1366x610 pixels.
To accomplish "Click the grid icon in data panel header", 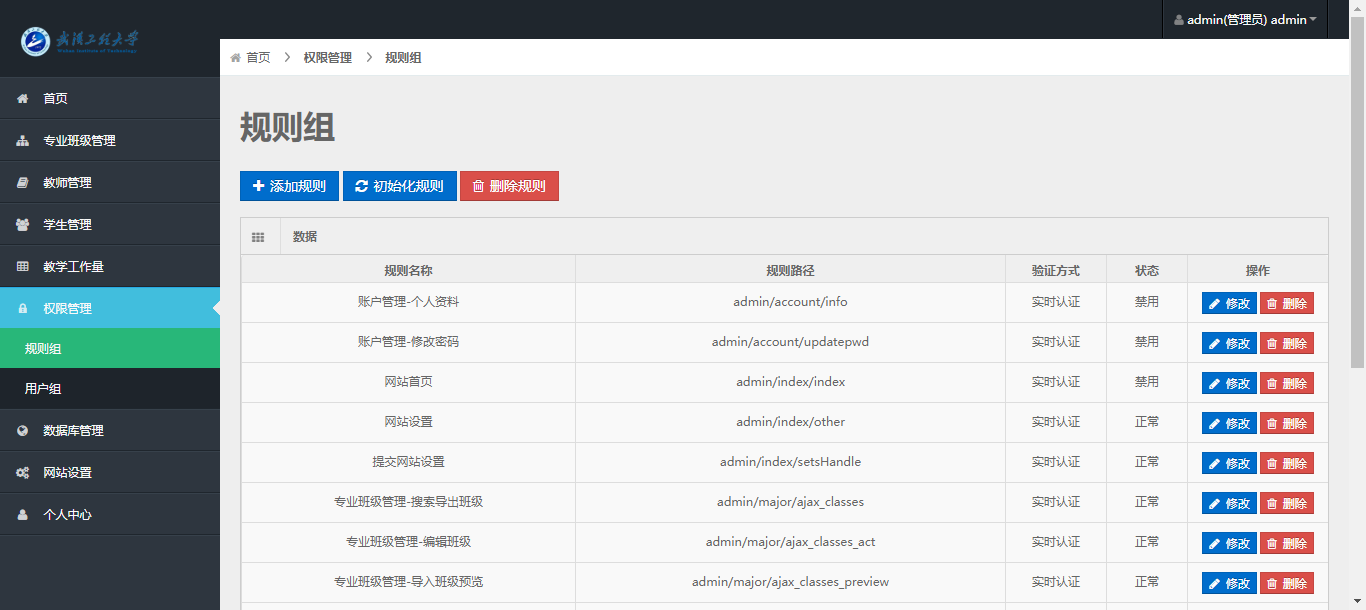I will 258,237.
